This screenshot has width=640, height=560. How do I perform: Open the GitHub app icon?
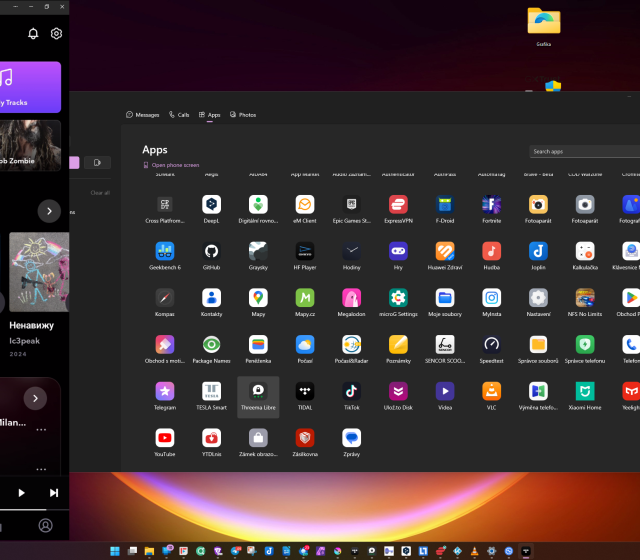[211, 251]
